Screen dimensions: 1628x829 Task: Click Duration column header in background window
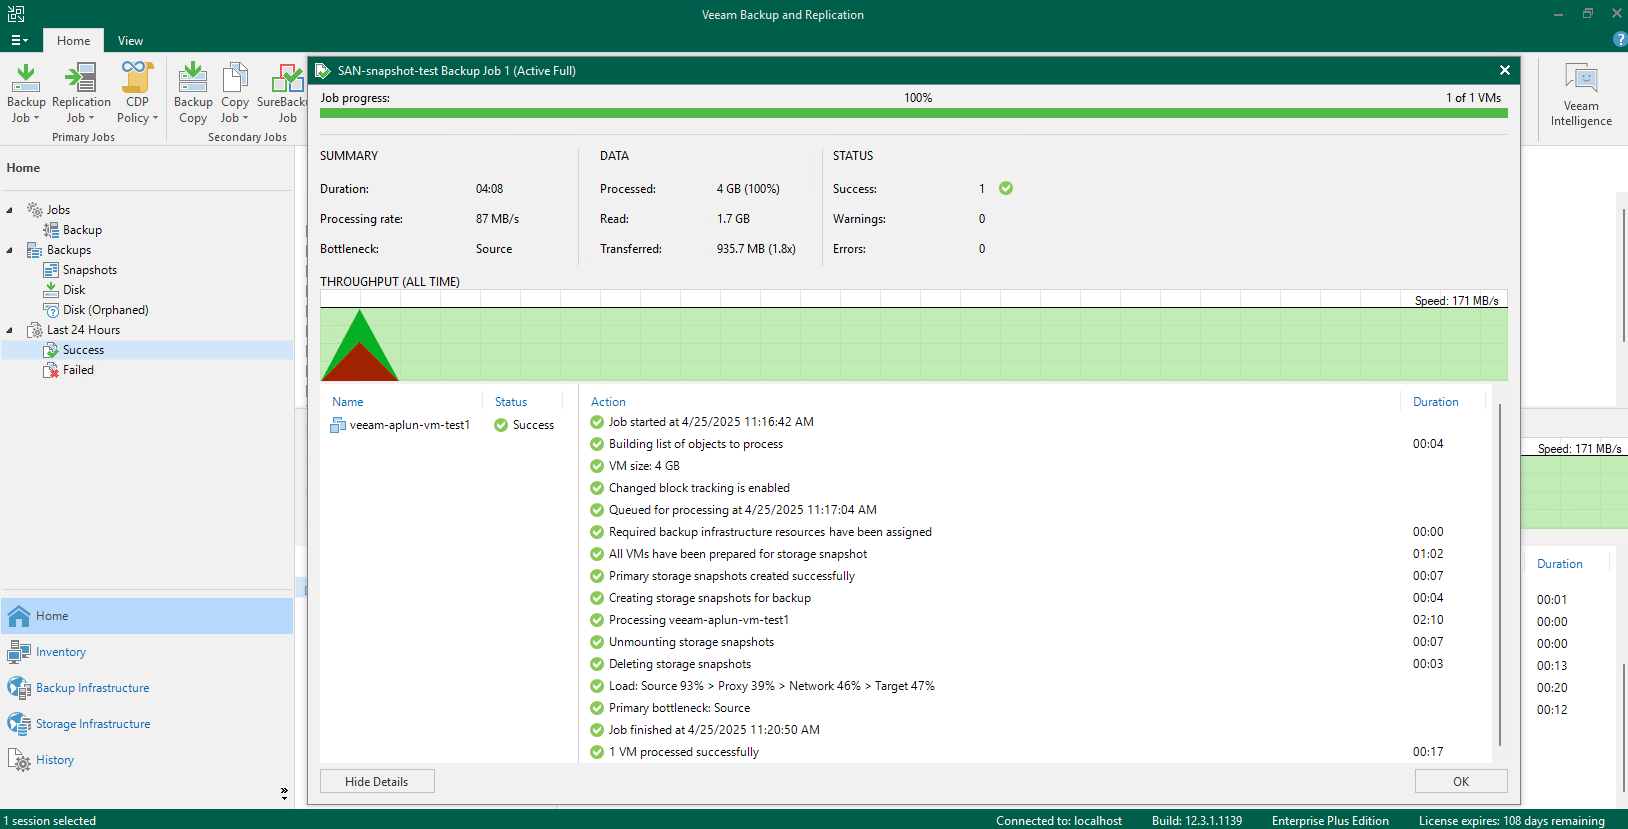(1560, 564)
